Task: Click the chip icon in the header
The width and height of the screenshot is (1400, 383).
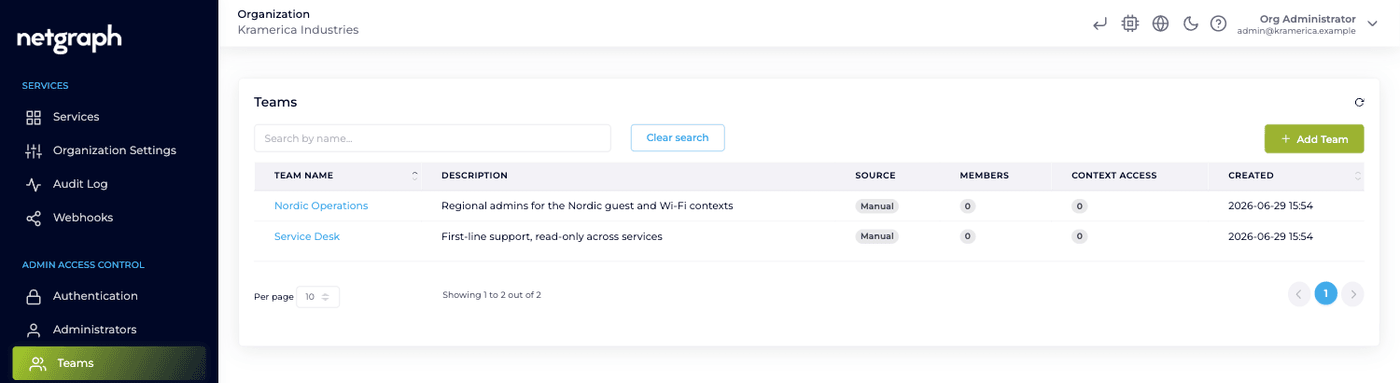Action: pos(1131,24)
